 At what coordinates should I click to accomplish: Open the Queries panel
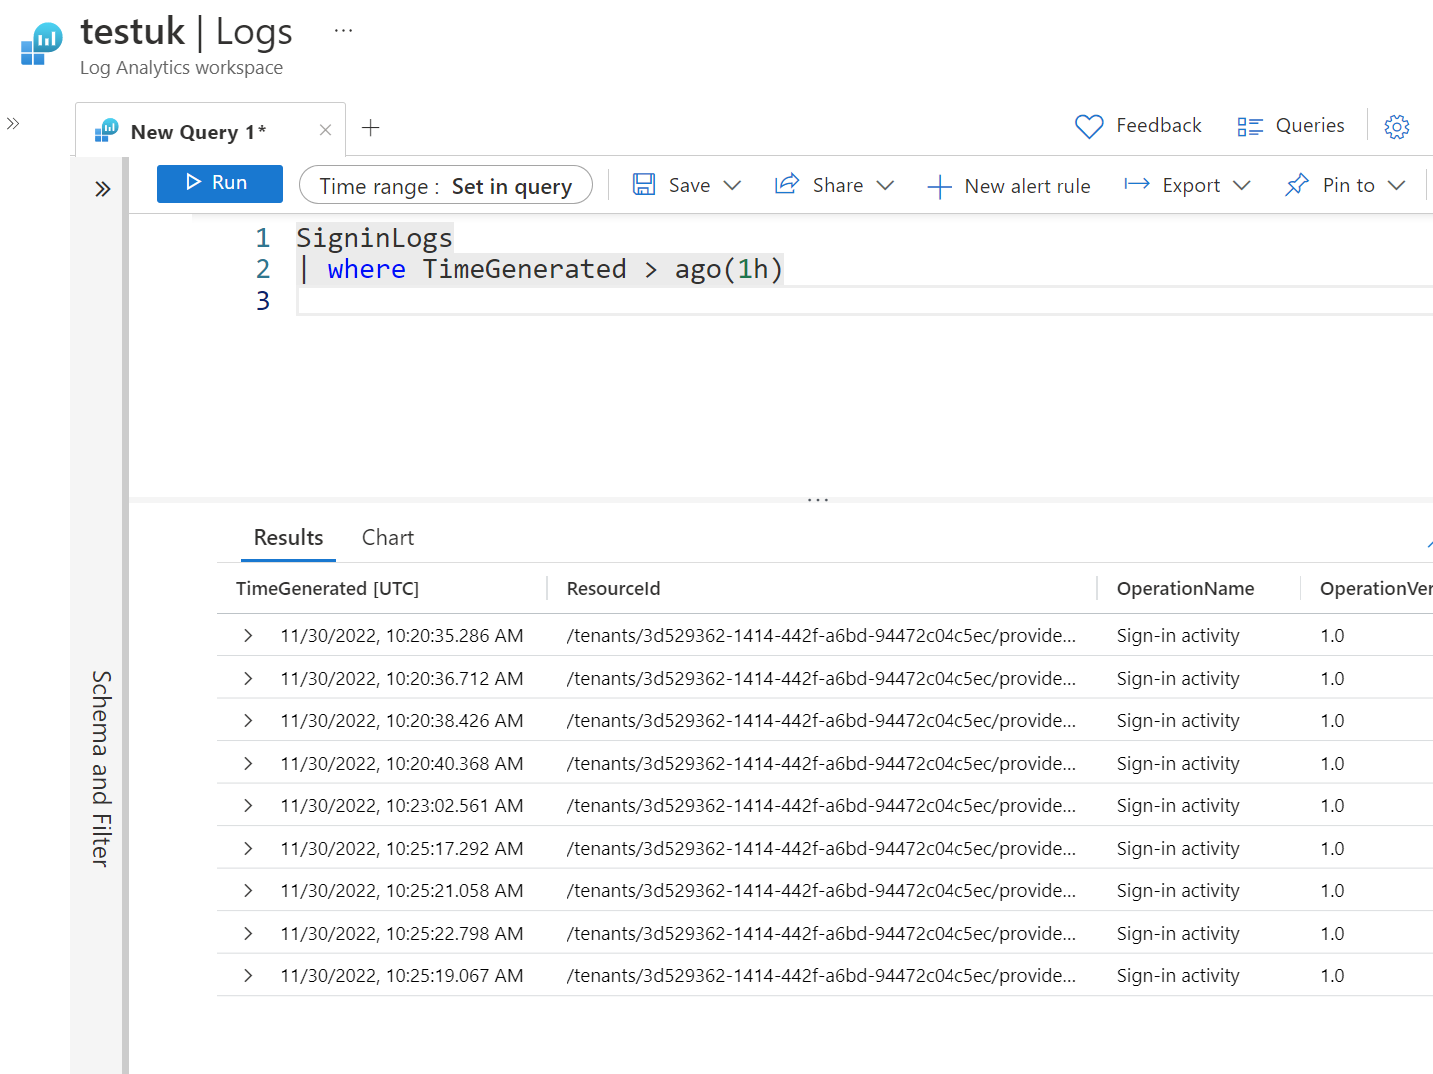click(1310, 125)
